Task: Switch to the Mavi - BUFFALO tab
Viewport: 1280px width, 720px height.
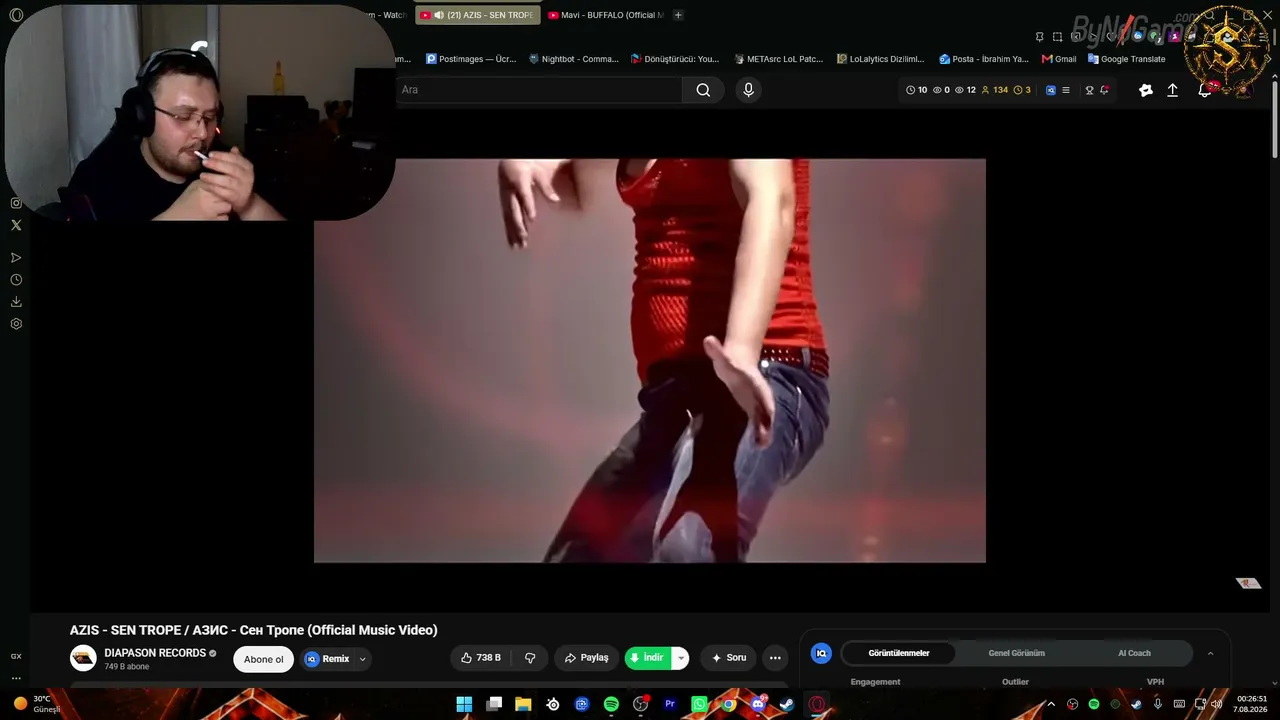Action: tap(606, 15)
